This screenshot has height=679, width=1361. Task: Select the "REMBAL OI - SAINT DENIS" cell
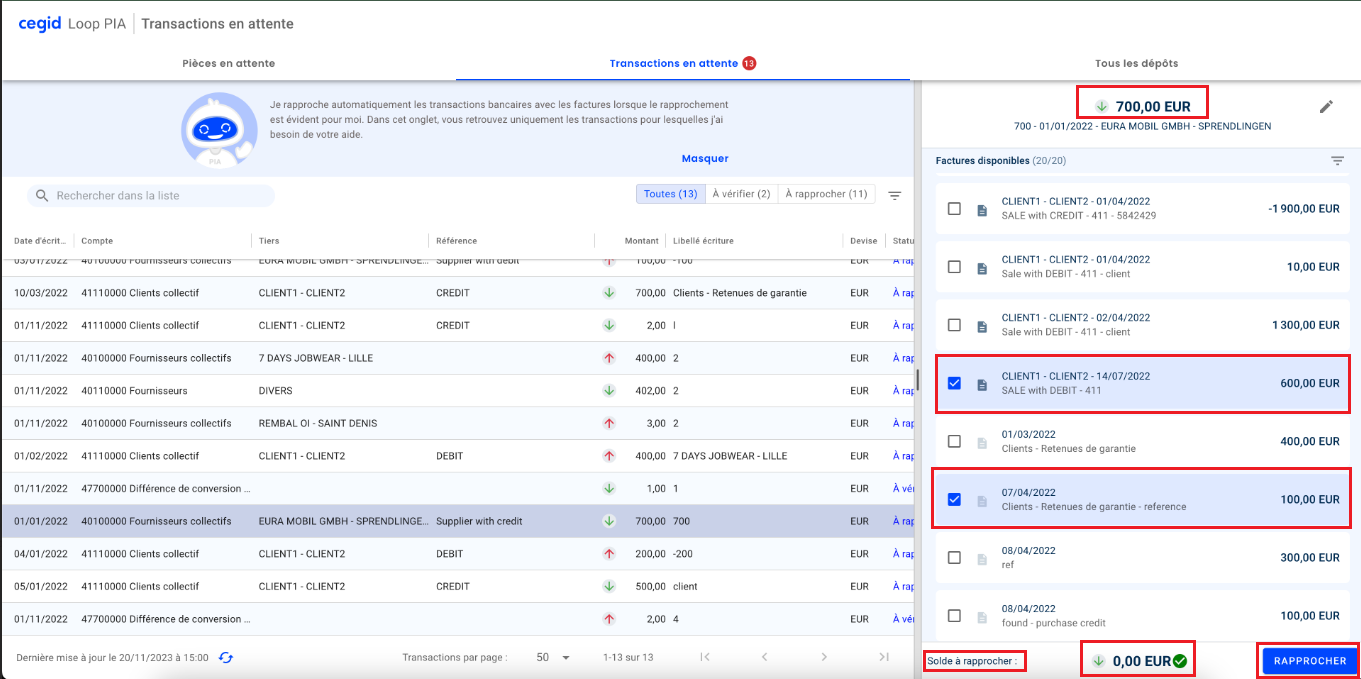pyautogui.click(x=318, y=423)
